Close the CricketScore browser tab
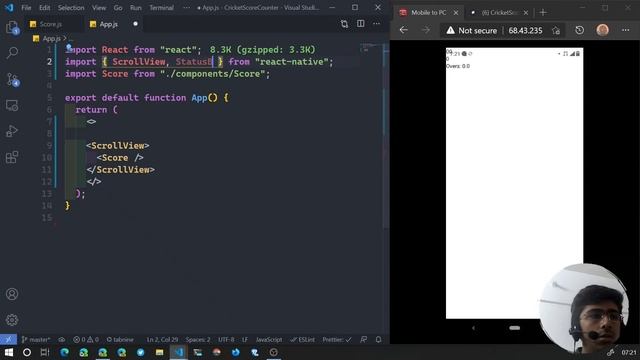The image size is (640, 360). pos(526,13)
